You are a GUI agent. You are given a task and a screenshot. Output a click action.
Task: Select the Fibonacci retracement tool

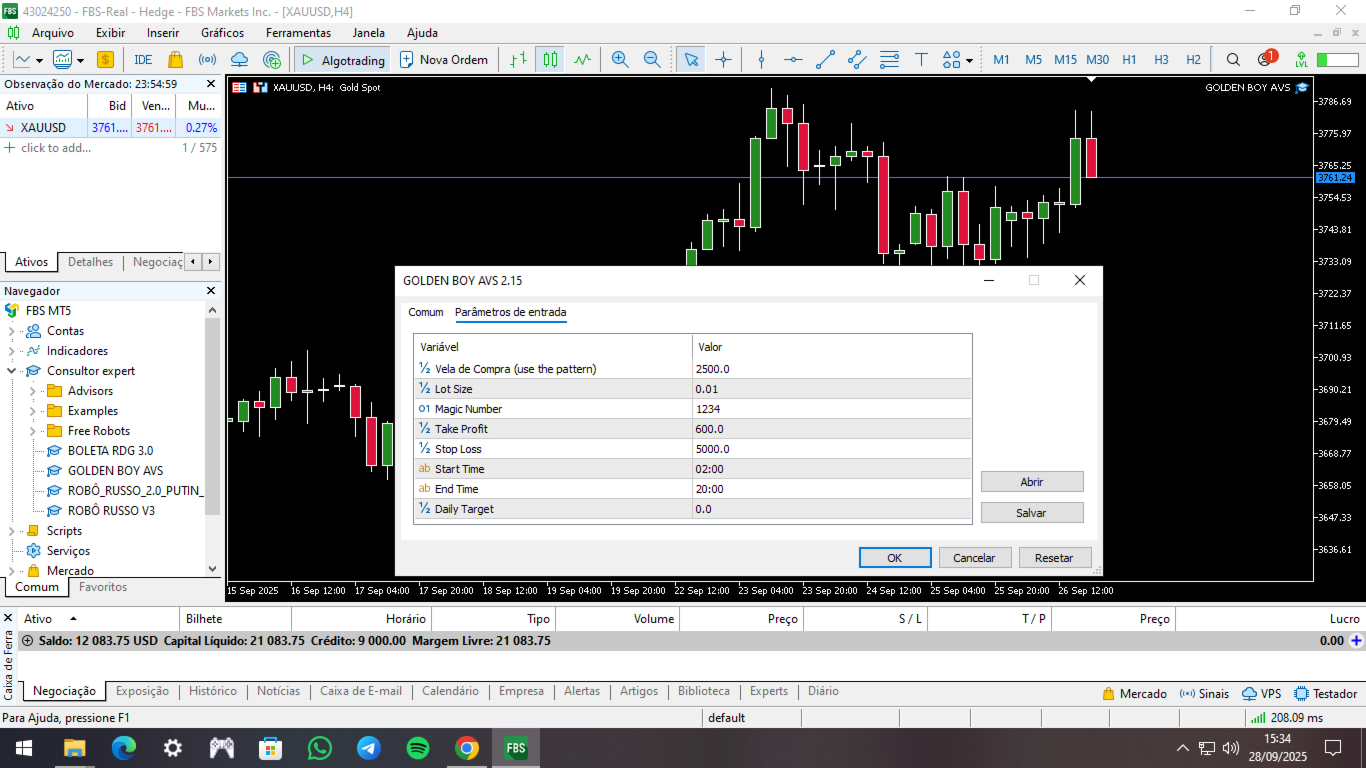[x=889, y=59]
